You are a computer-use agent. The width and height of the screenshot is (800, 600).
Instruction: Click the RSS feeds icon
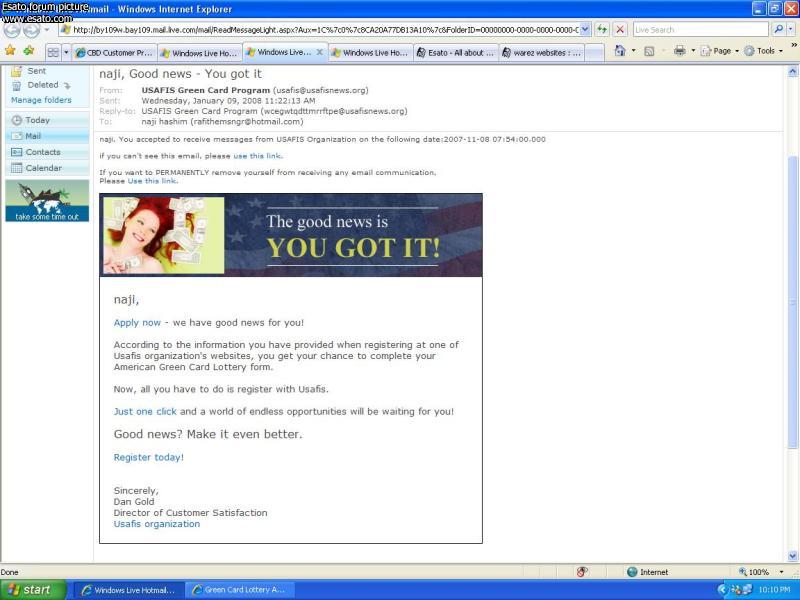[649, 51]
